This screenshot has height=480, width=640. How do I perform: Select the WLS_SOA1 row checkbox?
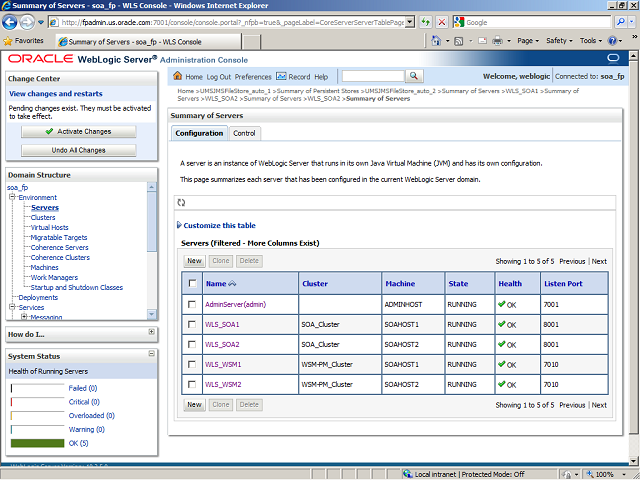tap(192, 324)
